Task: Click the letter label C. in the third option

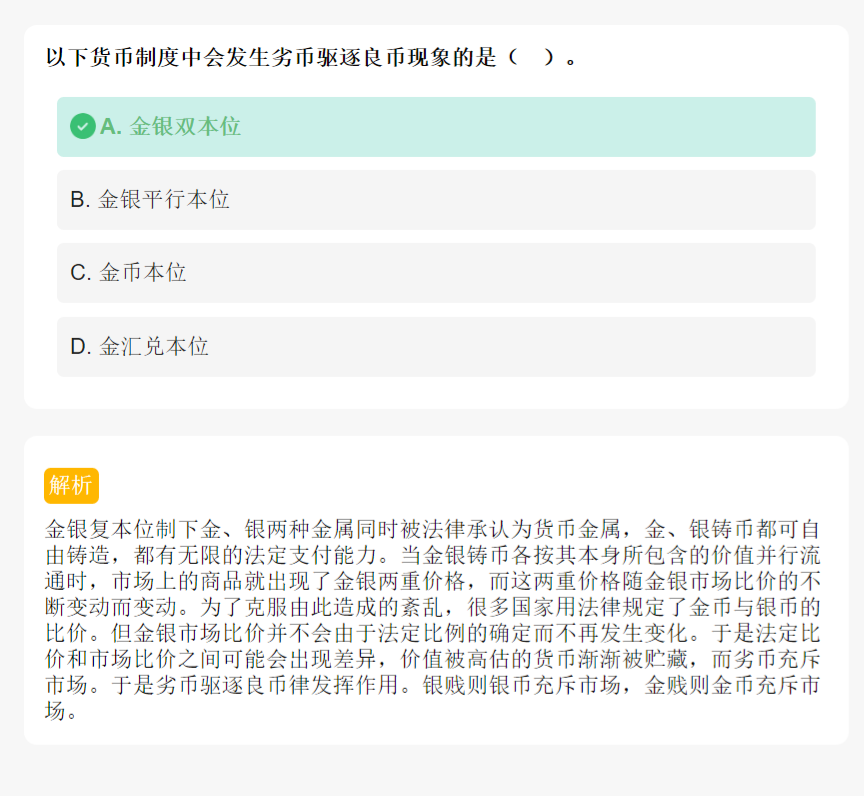Action: point(81,273)
